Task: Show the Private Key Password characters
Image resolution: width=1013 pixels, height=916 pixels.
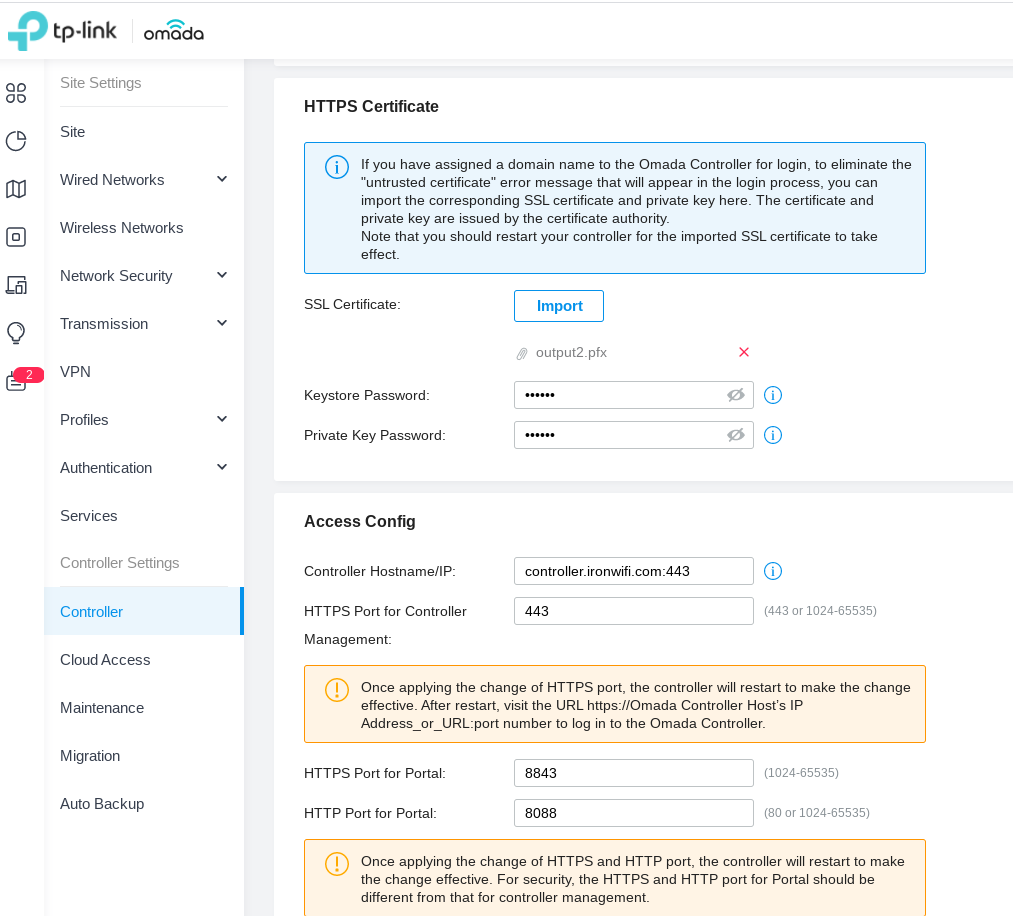Action: coord(736,435)
